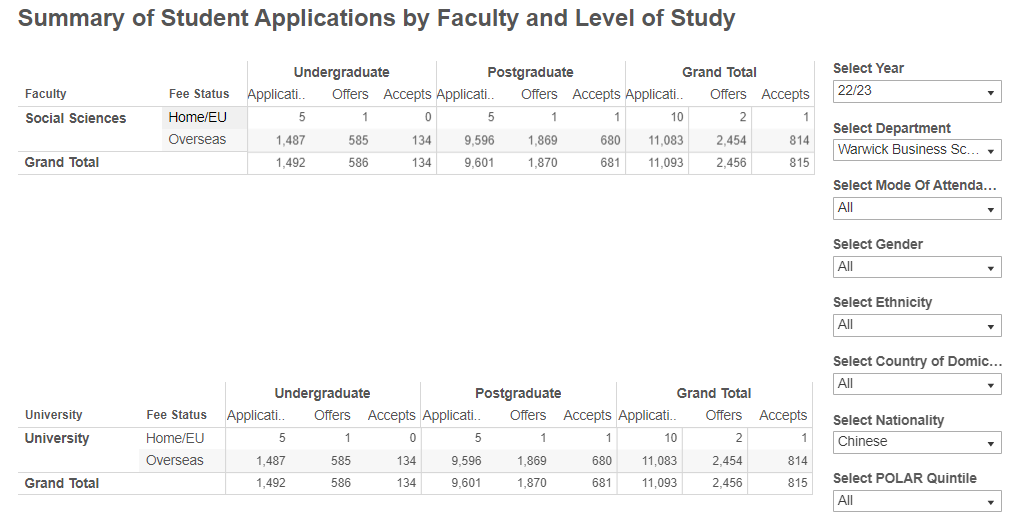Click university table cell 1,487 undergraduate applications
The height and width of the screenshot is (520, 1013).
(271, 461)
